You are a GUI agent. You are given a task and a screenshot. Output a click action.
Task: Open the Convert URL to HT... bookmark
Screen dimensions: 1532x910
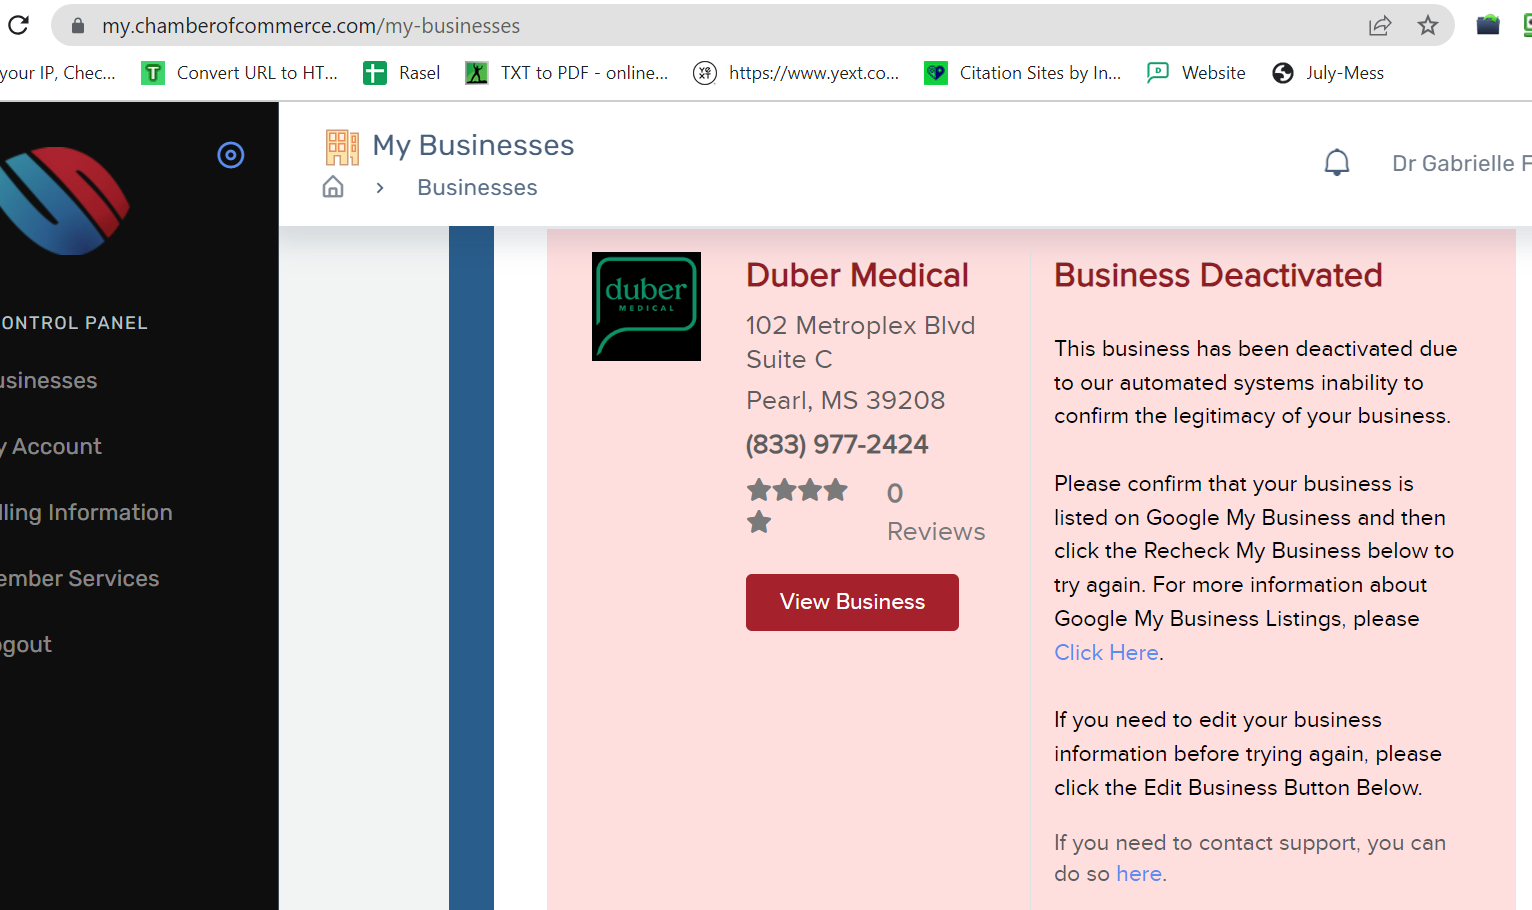240,73
